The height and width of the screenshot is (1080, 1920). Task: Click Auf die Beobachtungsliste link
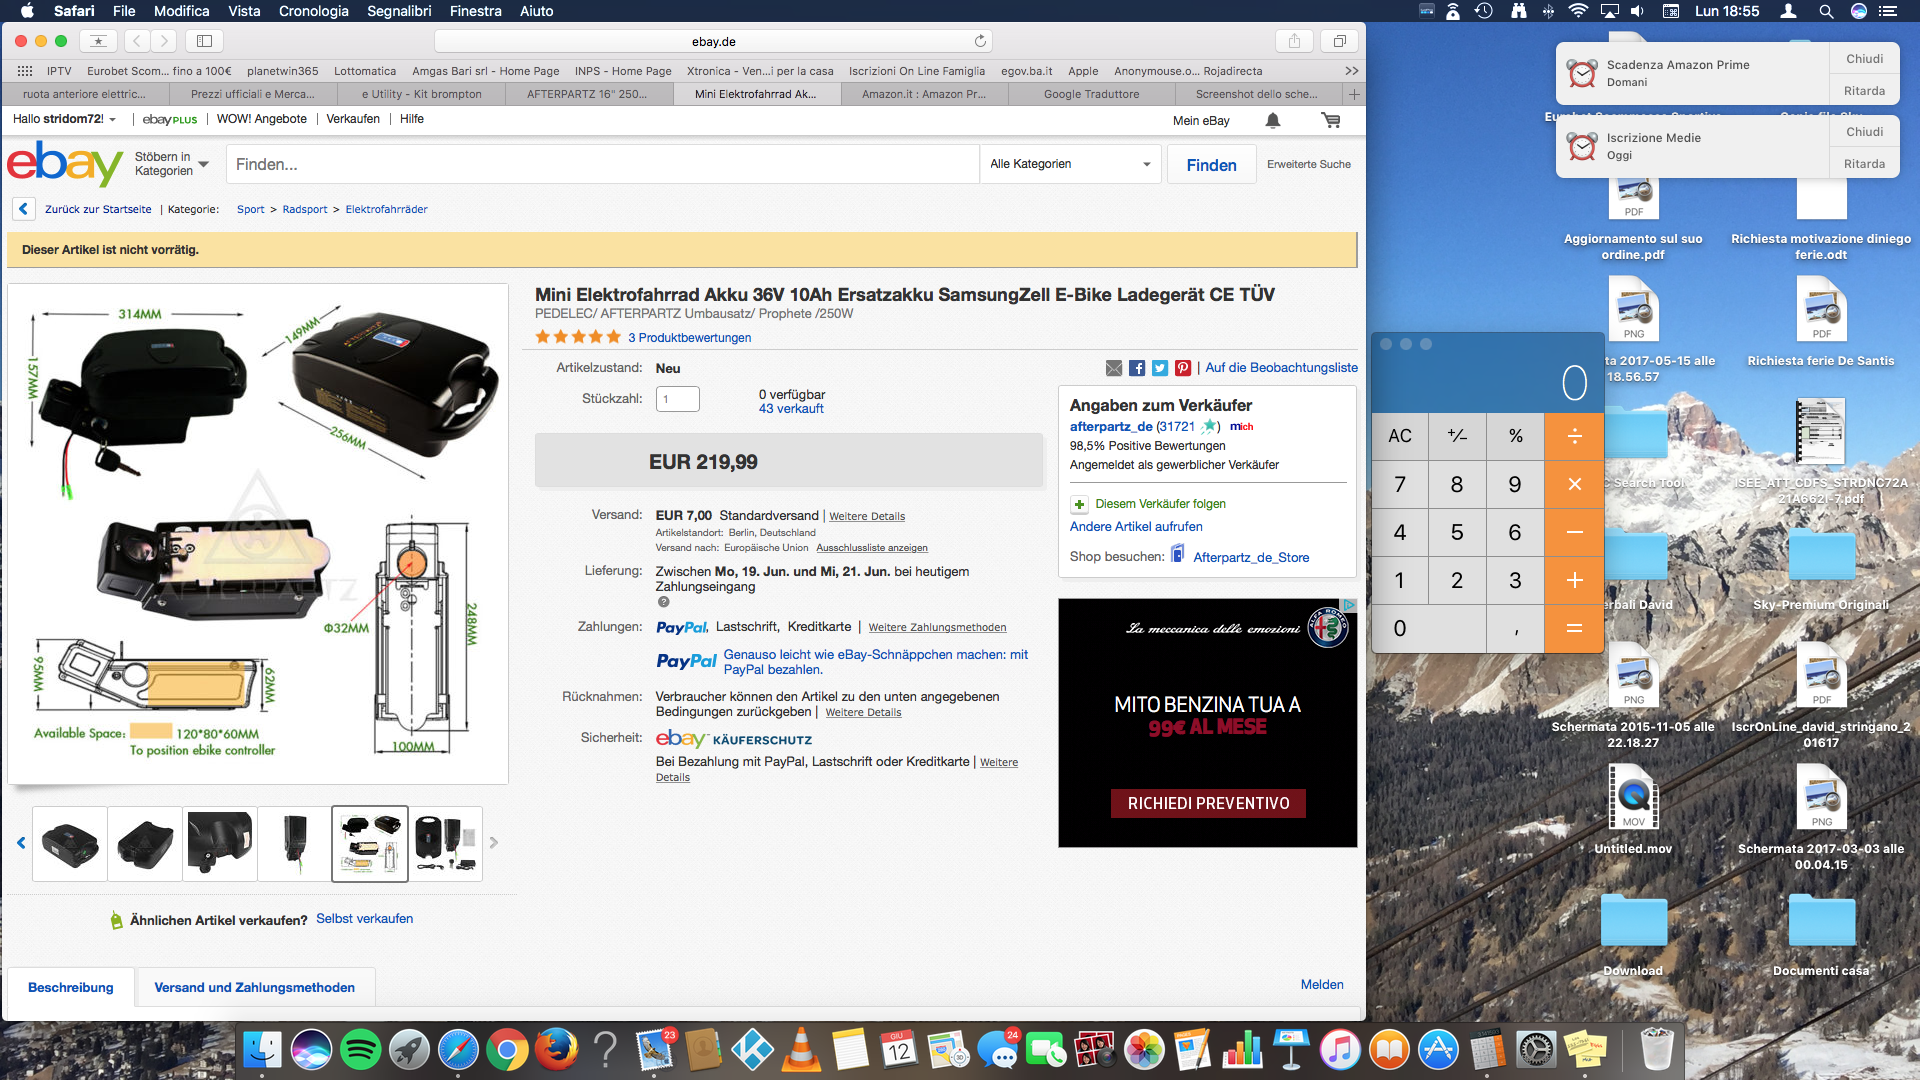click(x=1281, y=368)
